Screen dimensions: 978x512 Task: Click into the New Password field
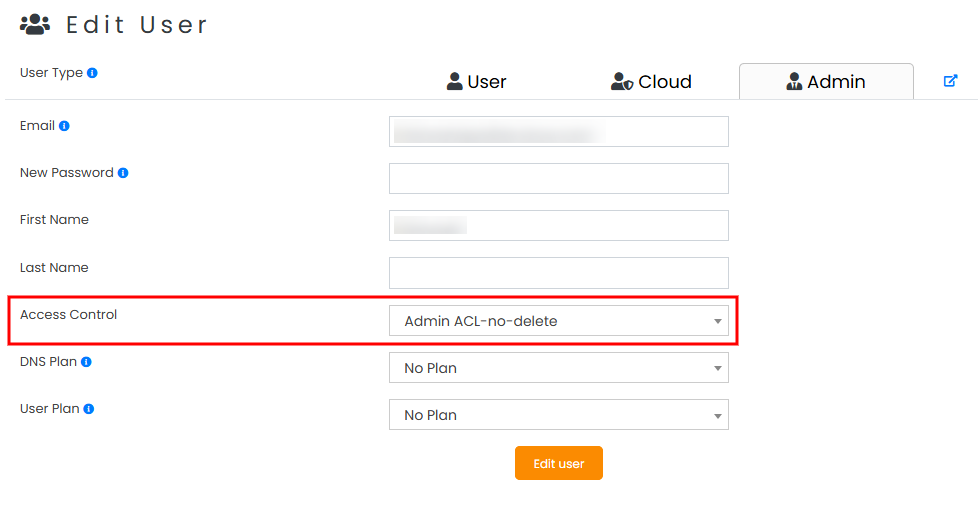pos(558,179)
